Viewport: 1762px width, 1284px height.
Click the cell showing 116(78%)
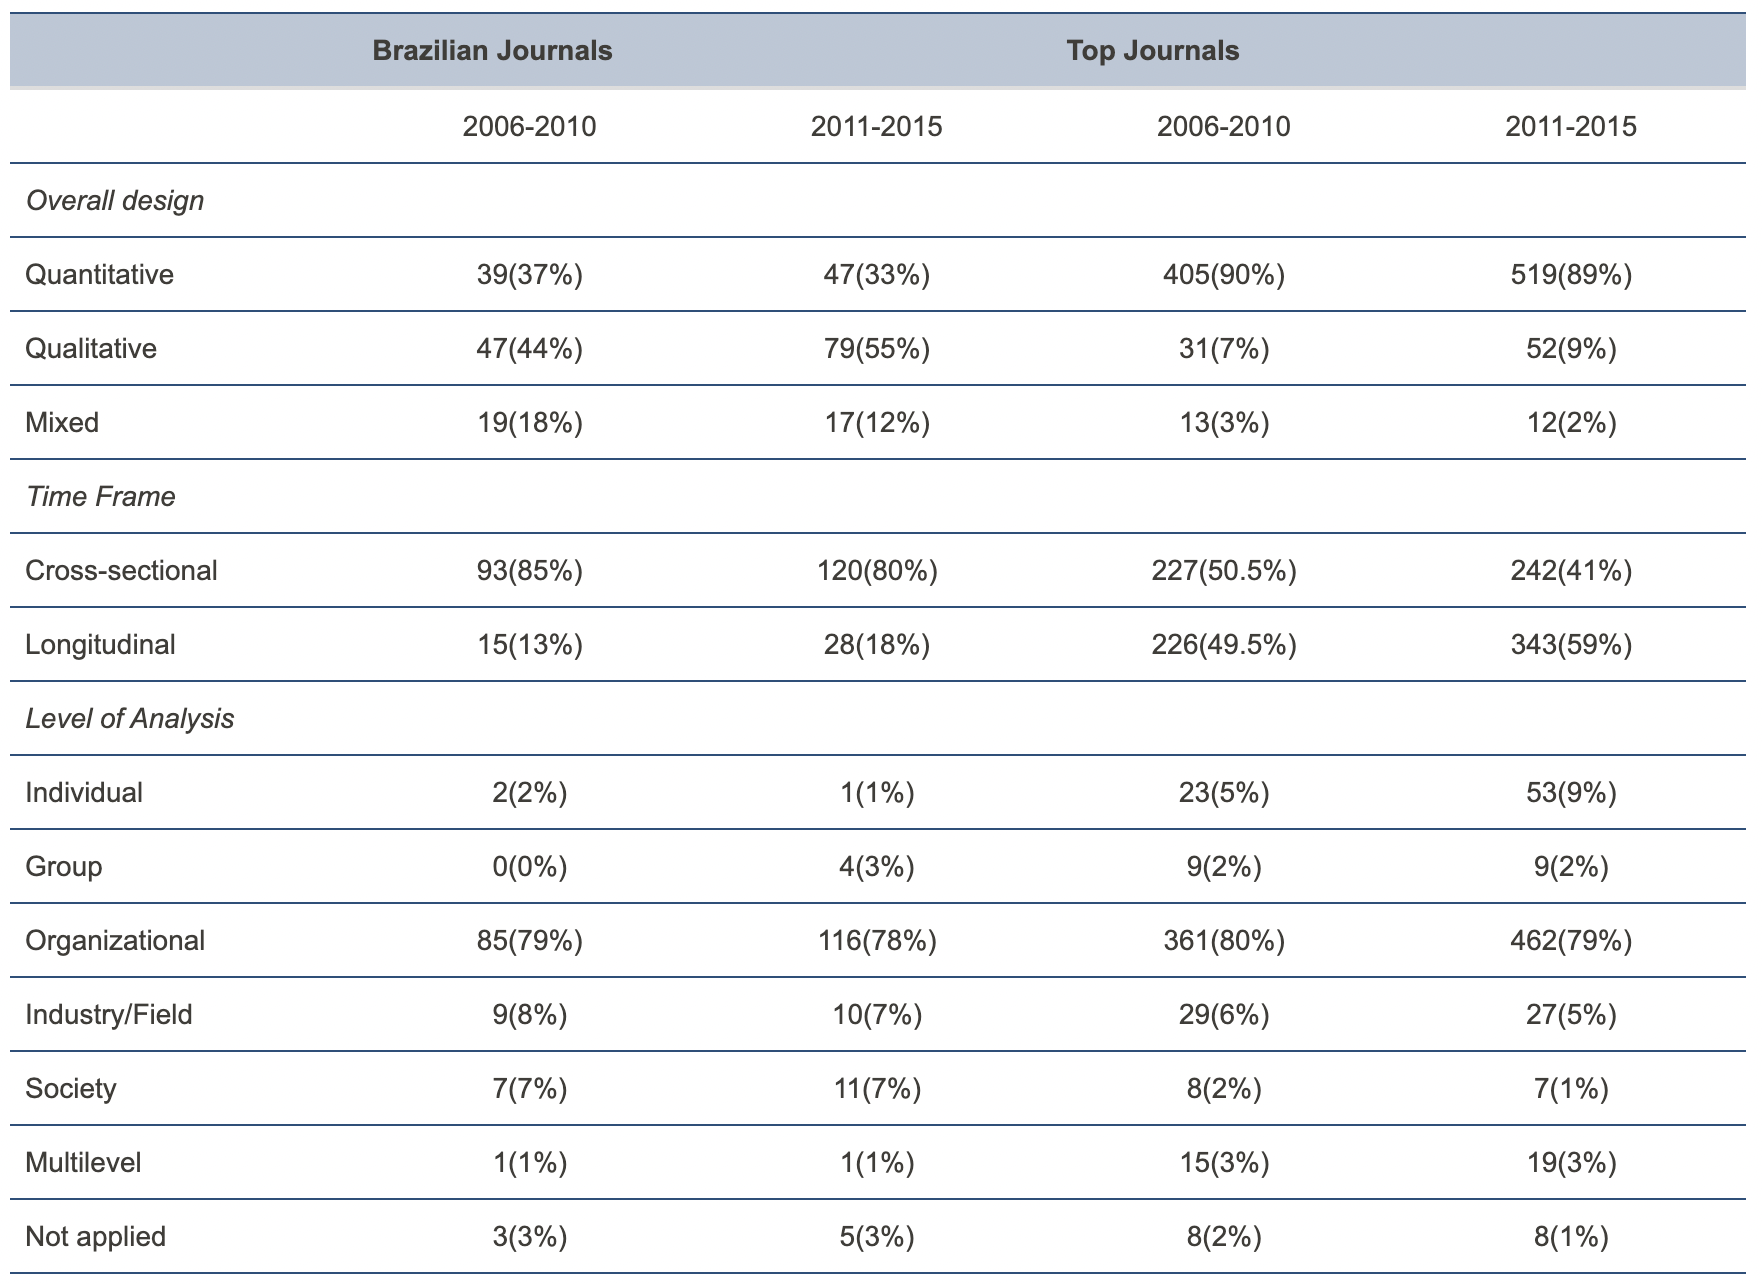[876, 941]
